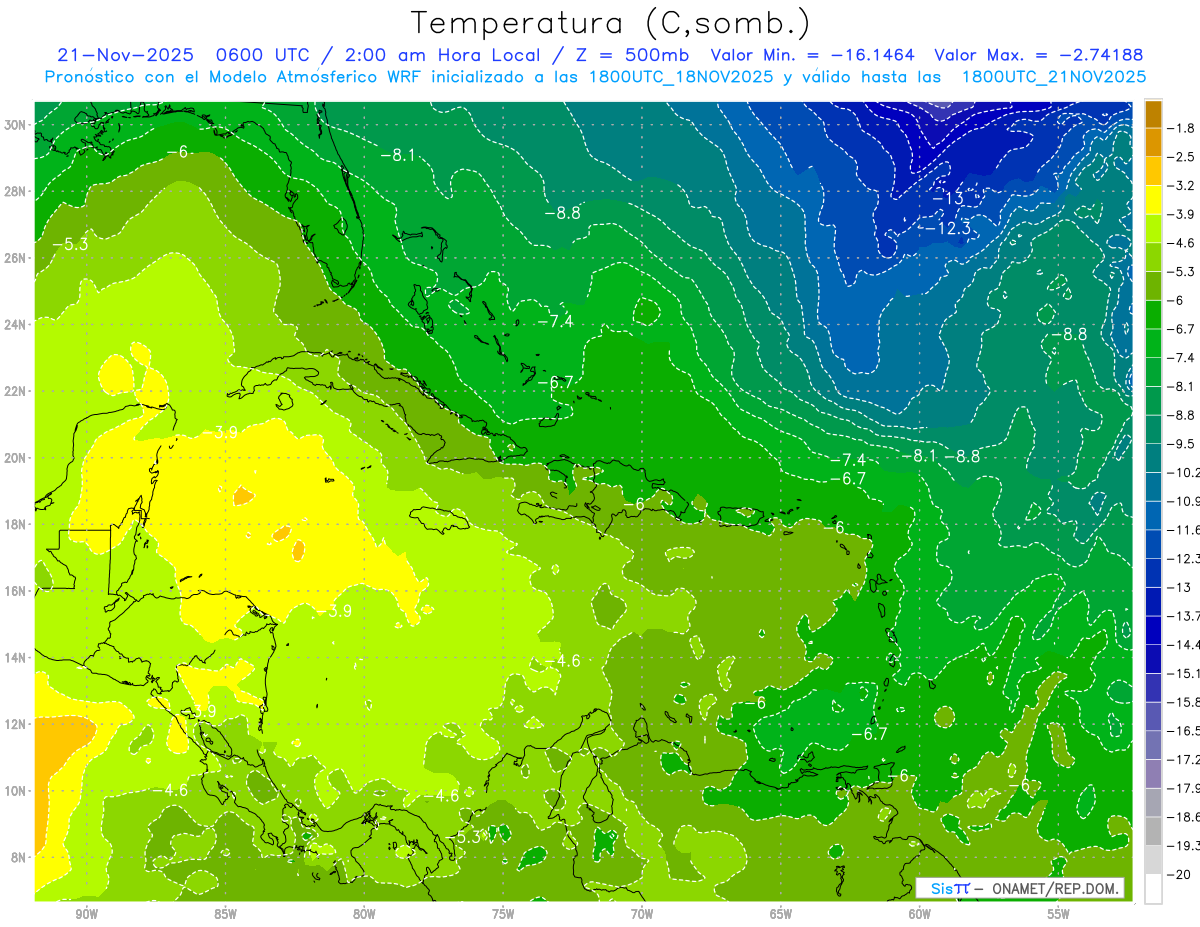Click the '90W' longitude axis label
The height and width of the screenshot is (927, 1200).
tap(86, 914)
